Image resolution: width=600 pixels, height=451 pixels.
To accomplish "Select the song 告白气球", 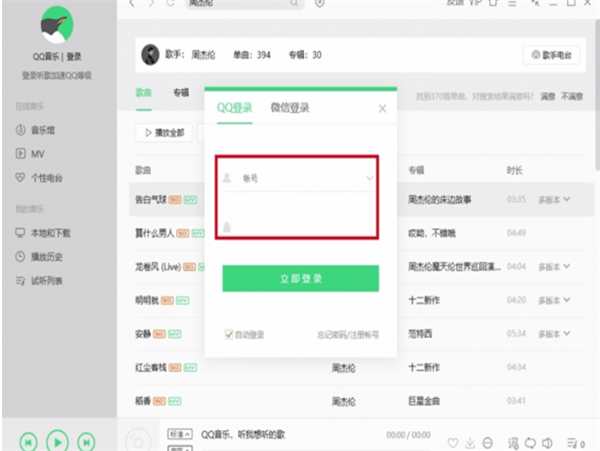I will point(151,200).
